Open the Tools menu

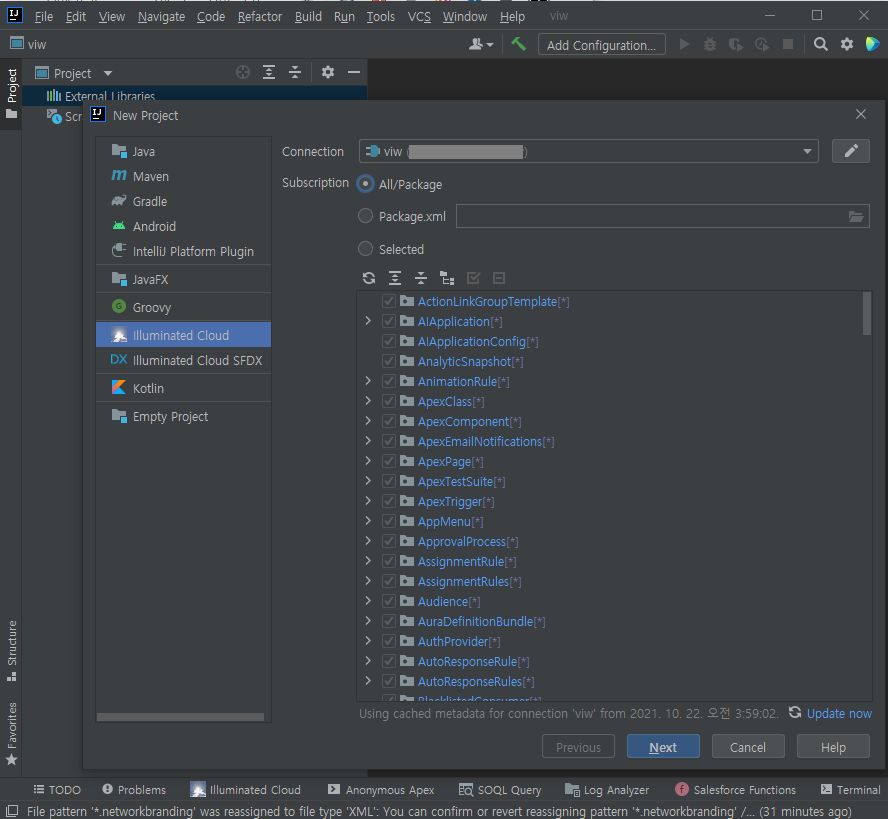tap(381, 16)
